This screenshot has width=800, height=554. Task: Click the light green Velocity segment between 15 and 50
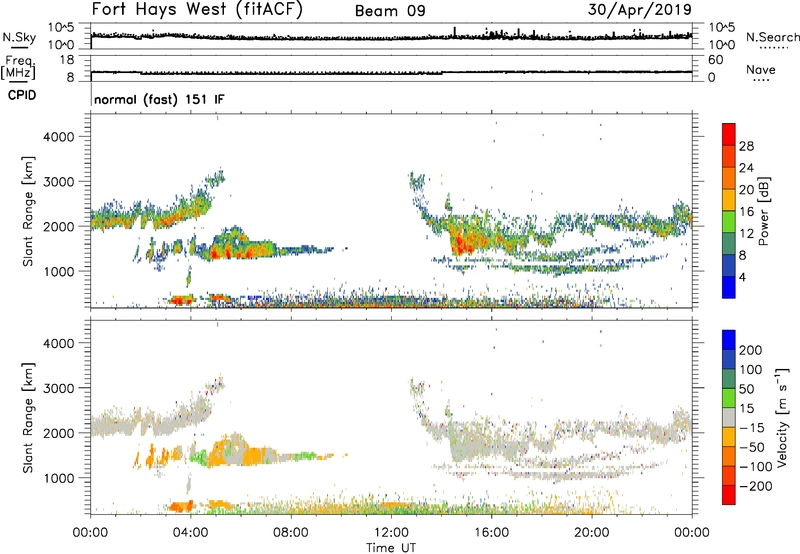[x=729, y=398]
